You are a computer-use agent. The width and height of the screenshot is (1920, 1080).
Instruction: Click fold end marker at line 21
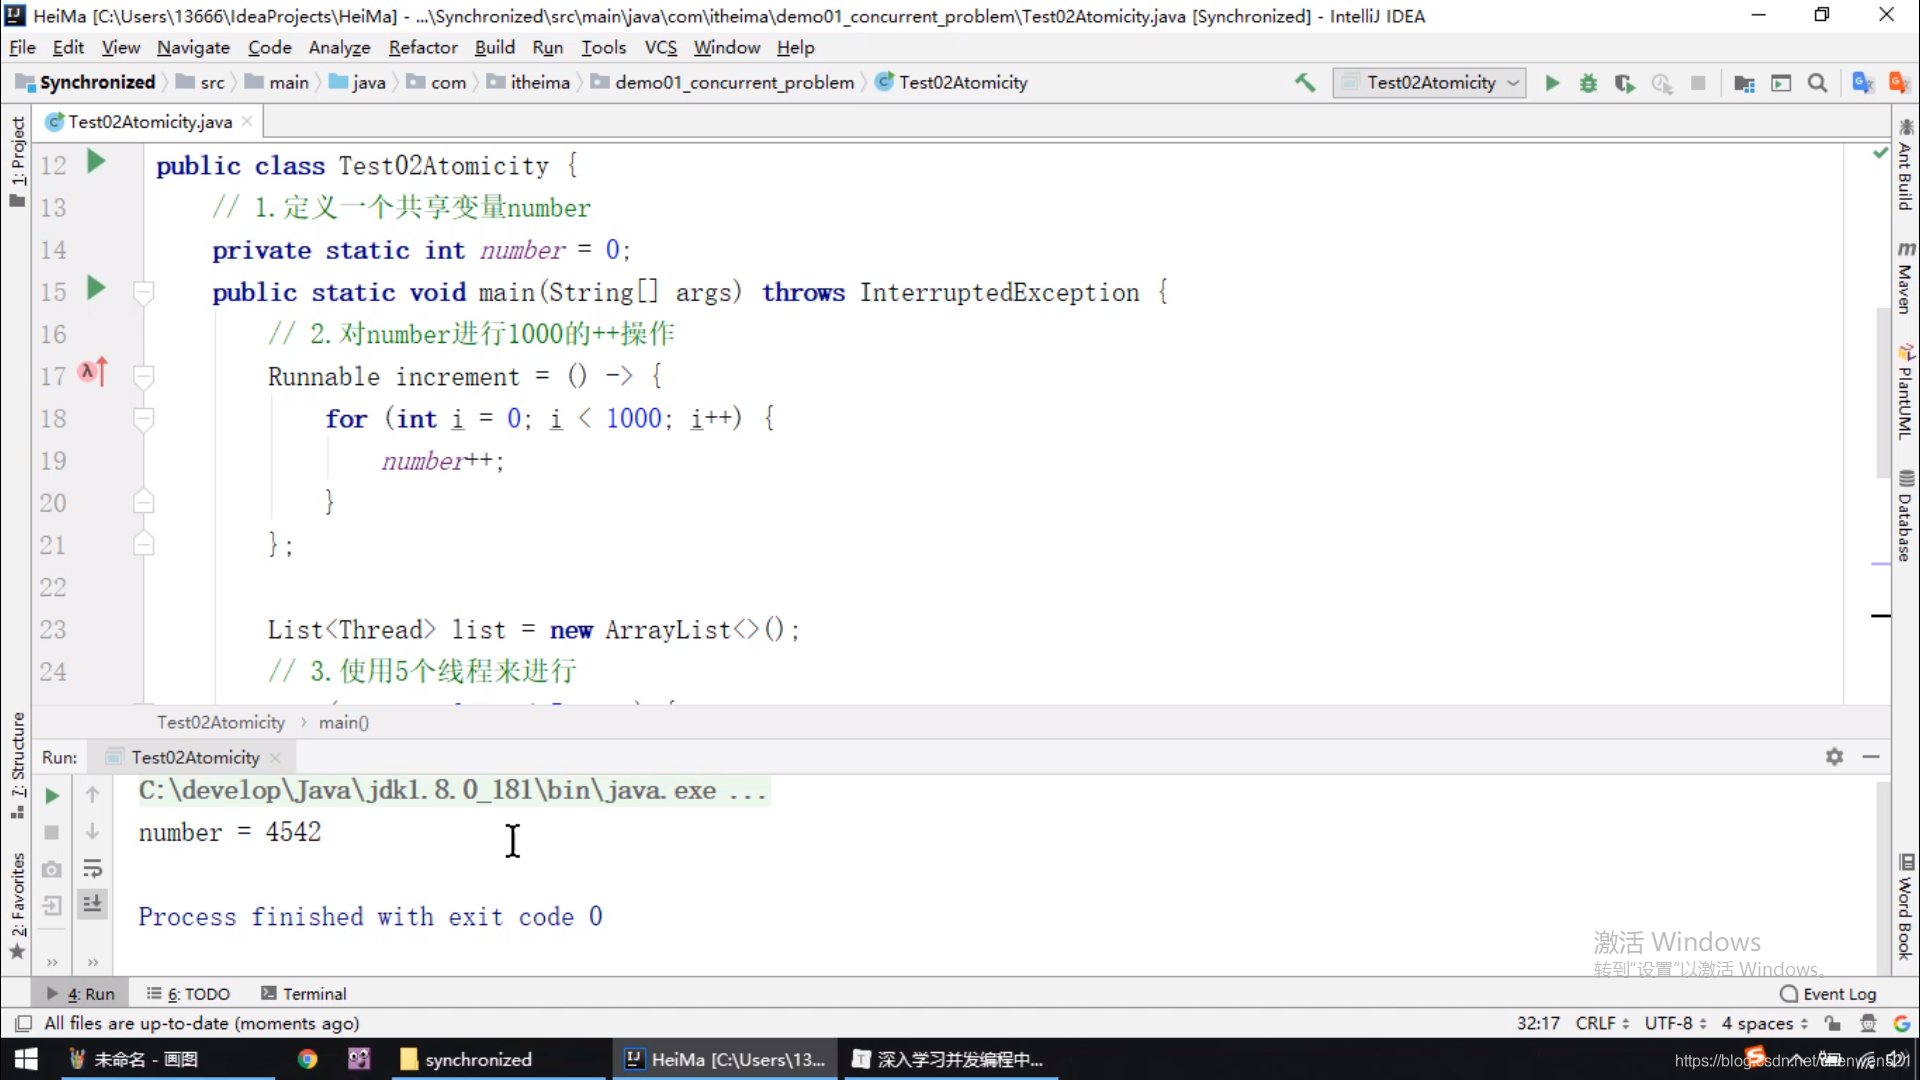pyautogui.click(x=144, y=544)
